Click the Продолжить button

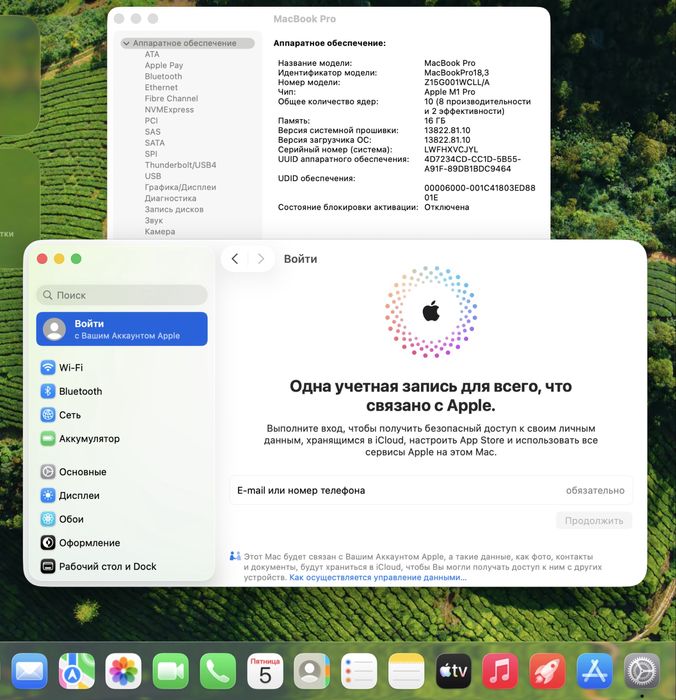[x=594, y=521]
